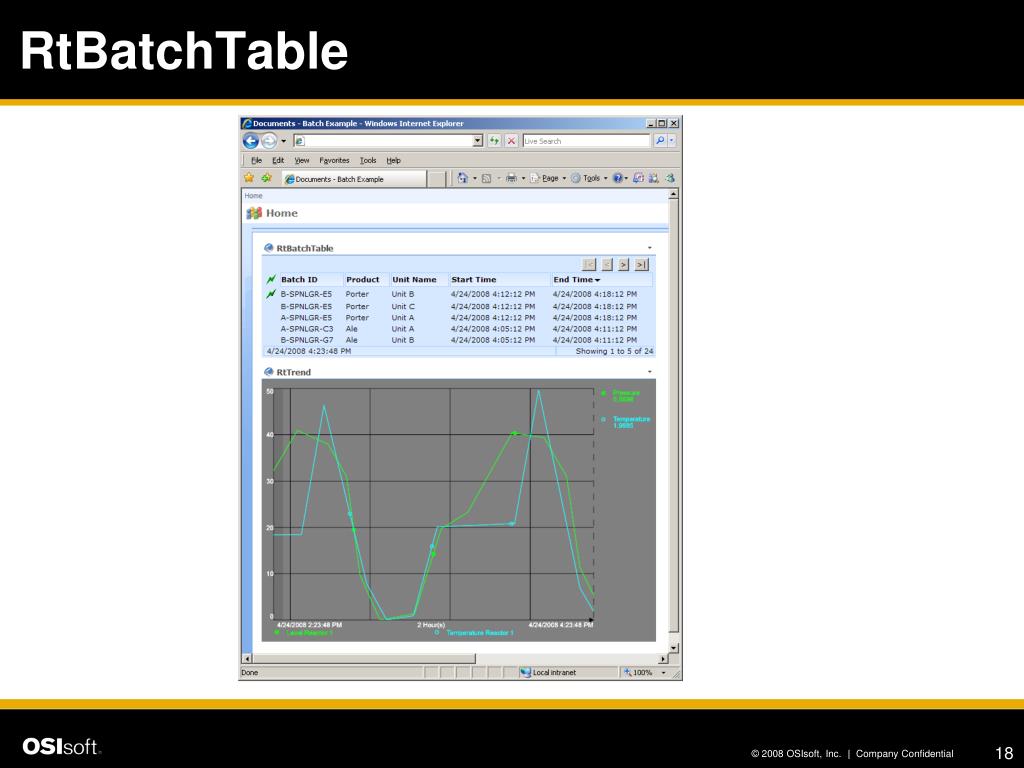The image size is (1024, 768).
Task: Open the Page toolbar menu
Action: pos(547,178)
